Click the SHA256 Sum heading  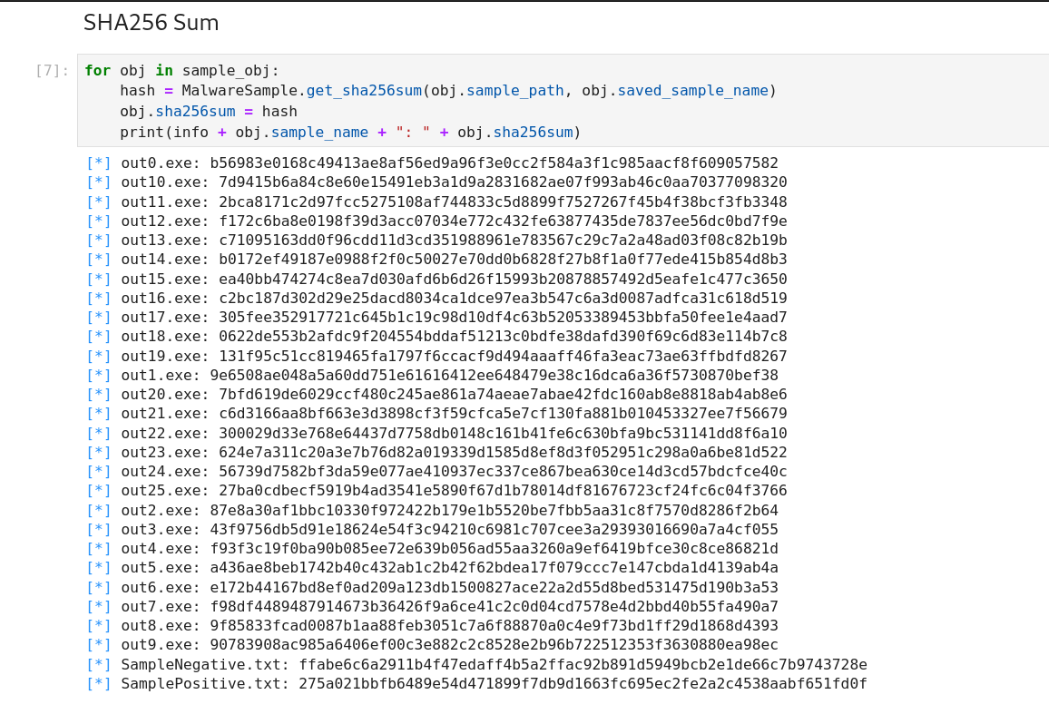tap(151, 22)
